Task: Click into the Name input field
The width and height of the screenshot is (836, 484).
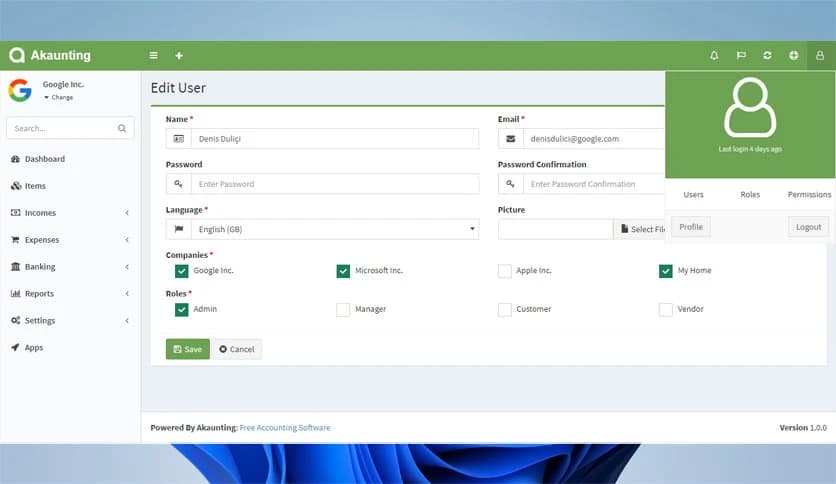Action: click(335, 139)
